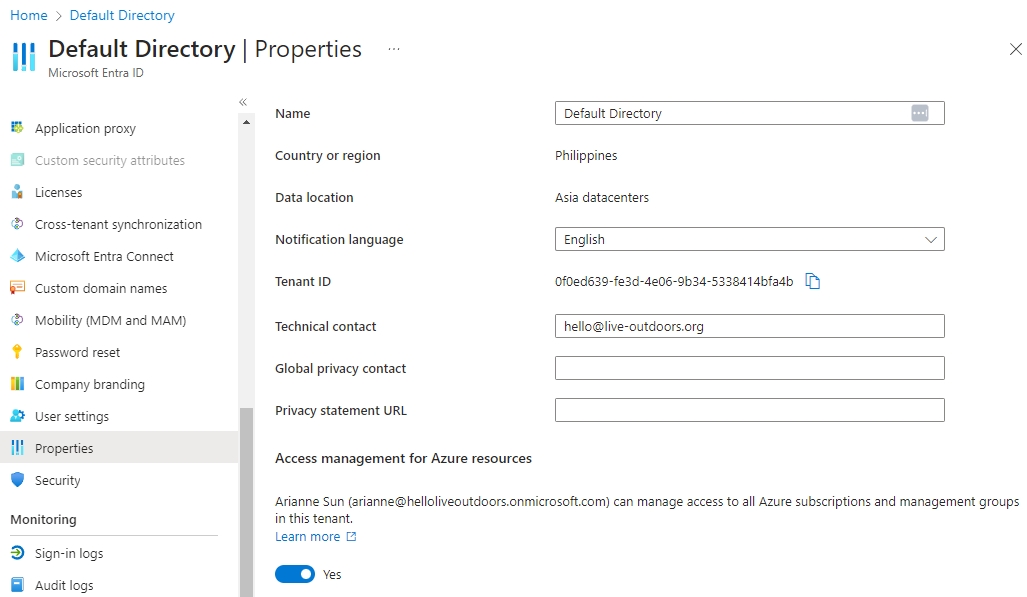Copy the Tenant ID to clipboard
Image resolution: width=1027 pixels, height=597 pixels.
point(813,282)
